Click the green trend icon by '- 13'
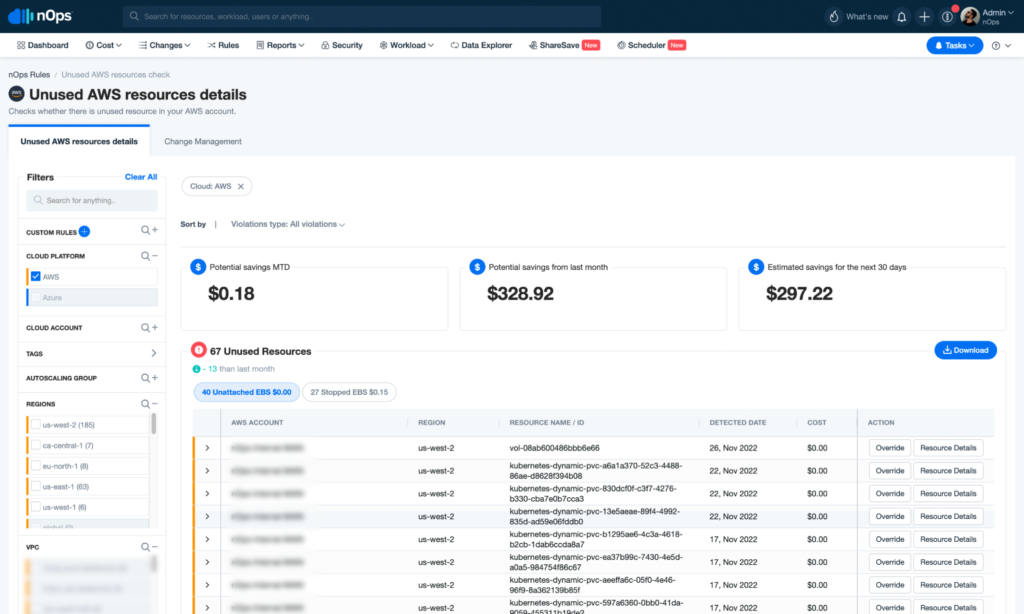The width and height of the screenshot is (1024, 614). (196, 369)
